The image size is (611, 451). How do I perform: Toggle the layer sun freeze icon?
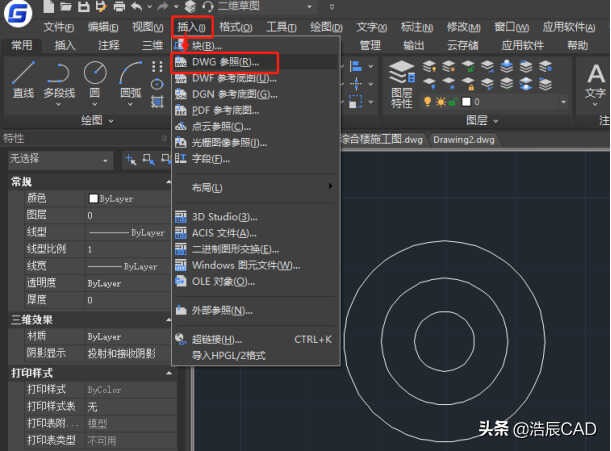[441, 102]
